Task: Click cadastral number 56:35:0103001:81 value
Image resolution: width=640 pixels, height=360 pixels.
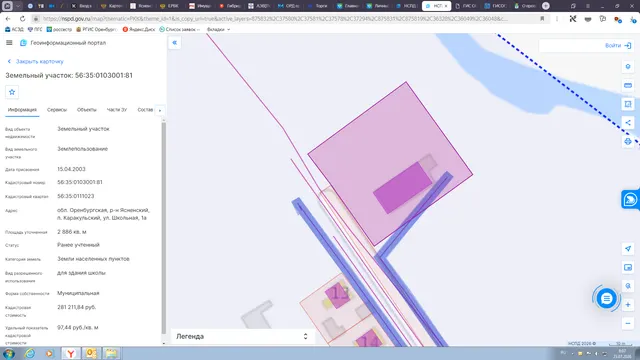Action: pyautogui.click(x=80, y=182)
